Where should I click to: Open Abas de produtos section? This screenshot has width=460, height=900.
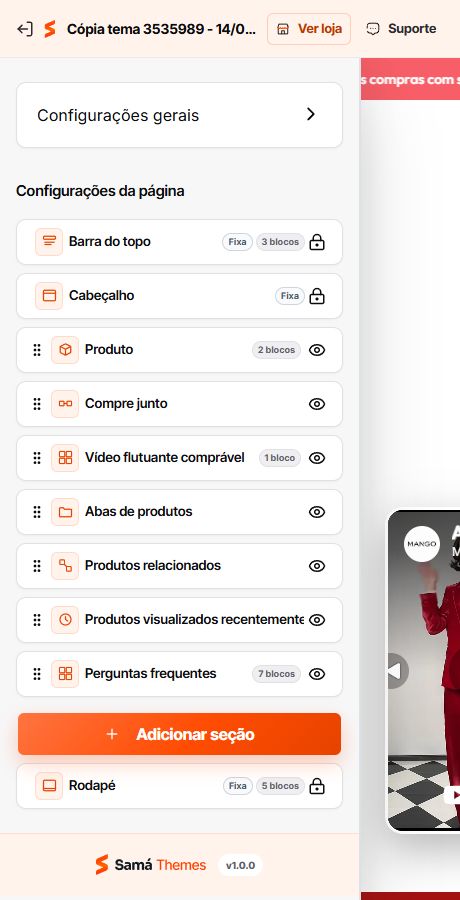click(x=179, y=511)
